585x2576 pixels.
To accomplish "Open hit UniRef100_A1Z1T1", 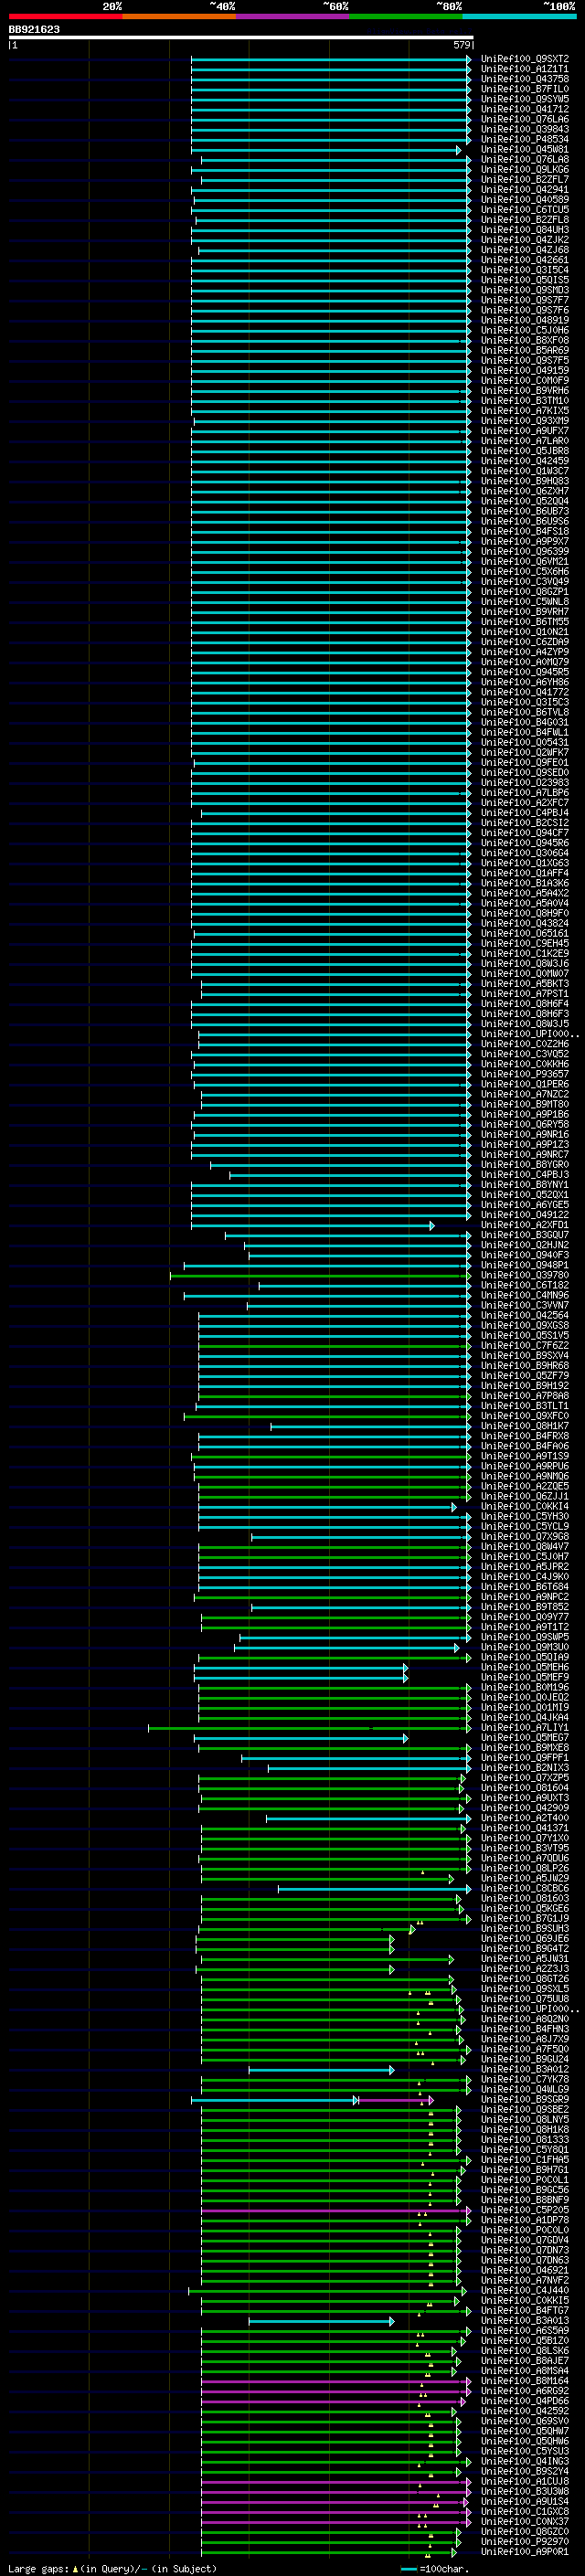I will tap(525, 69).
